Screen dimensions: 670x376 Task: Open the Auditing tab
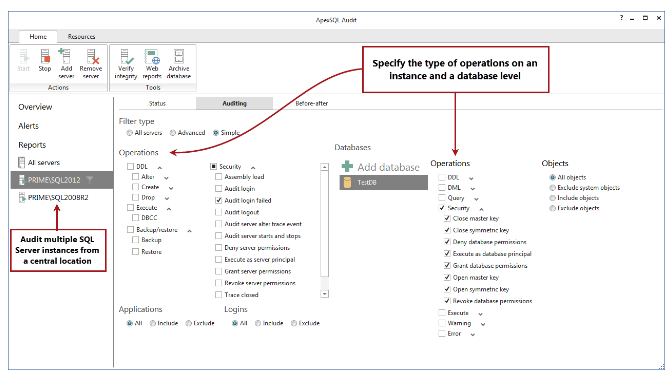tap(235, 103)
